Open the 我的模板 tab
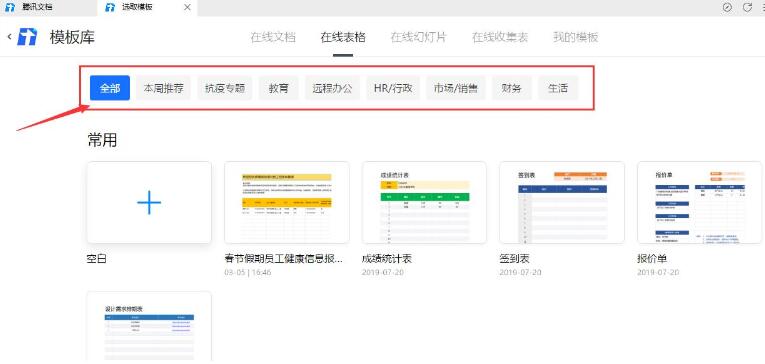The image size is (765, 364). click(x=576, y=37)
